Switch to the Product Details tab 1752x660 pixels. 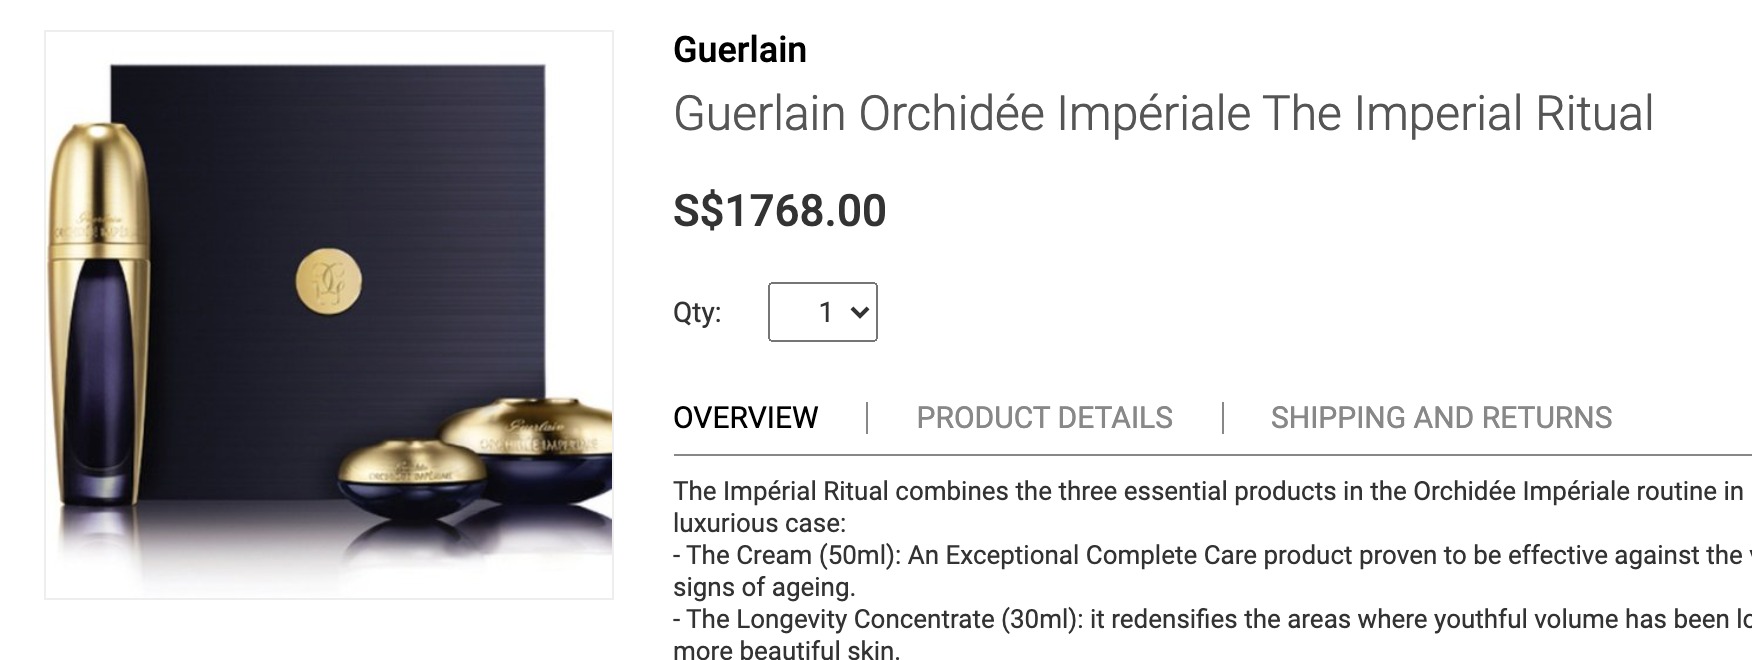(x=1044, y=417)
